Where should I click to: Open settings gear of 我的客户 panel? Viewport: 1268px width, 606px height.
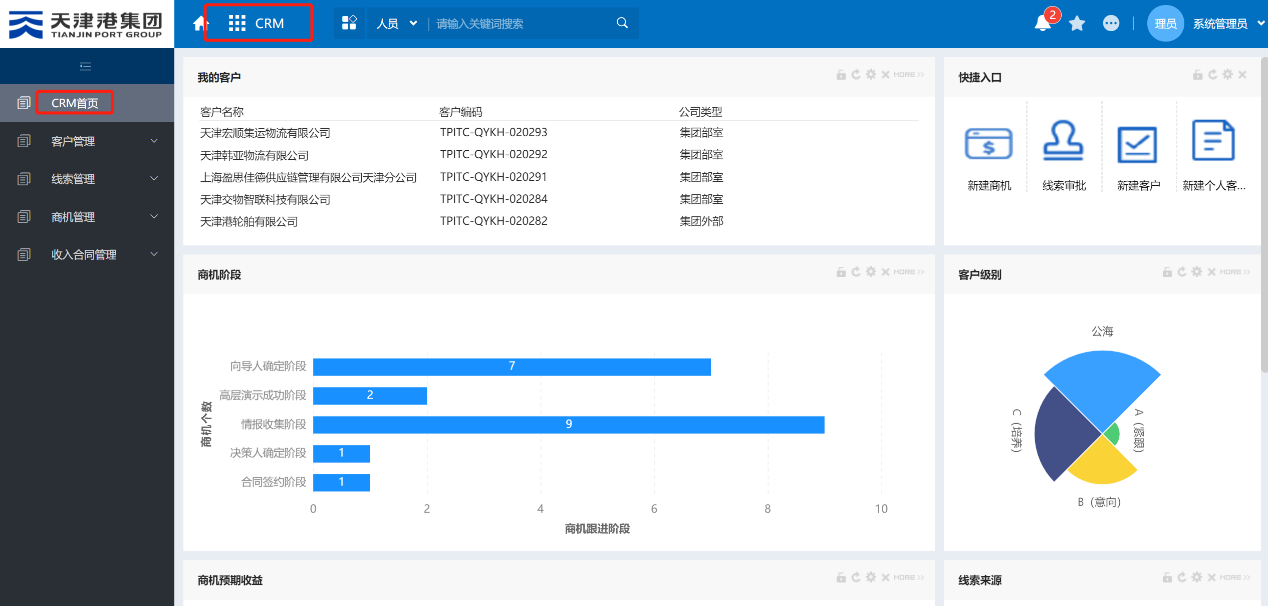pyautogui.click(x=871, y=75)
